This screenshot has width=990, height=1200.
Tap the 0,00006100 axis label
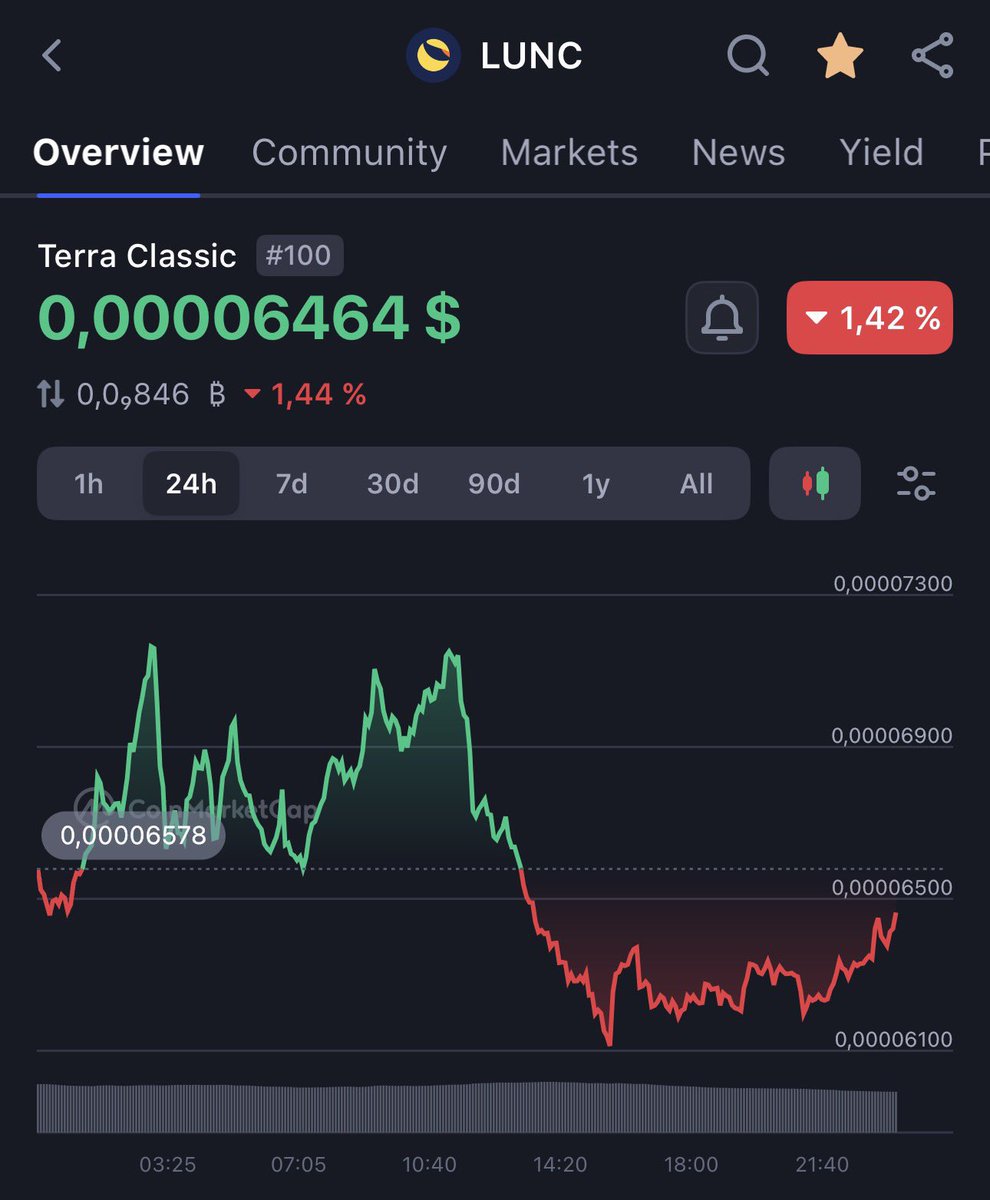(893, 1040)
